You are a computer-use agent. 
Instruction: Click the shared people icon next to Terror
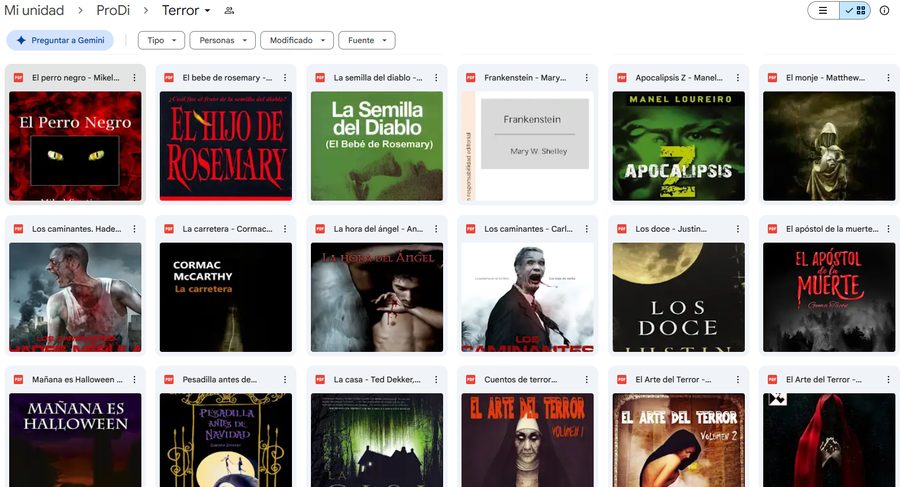[229, 10]
